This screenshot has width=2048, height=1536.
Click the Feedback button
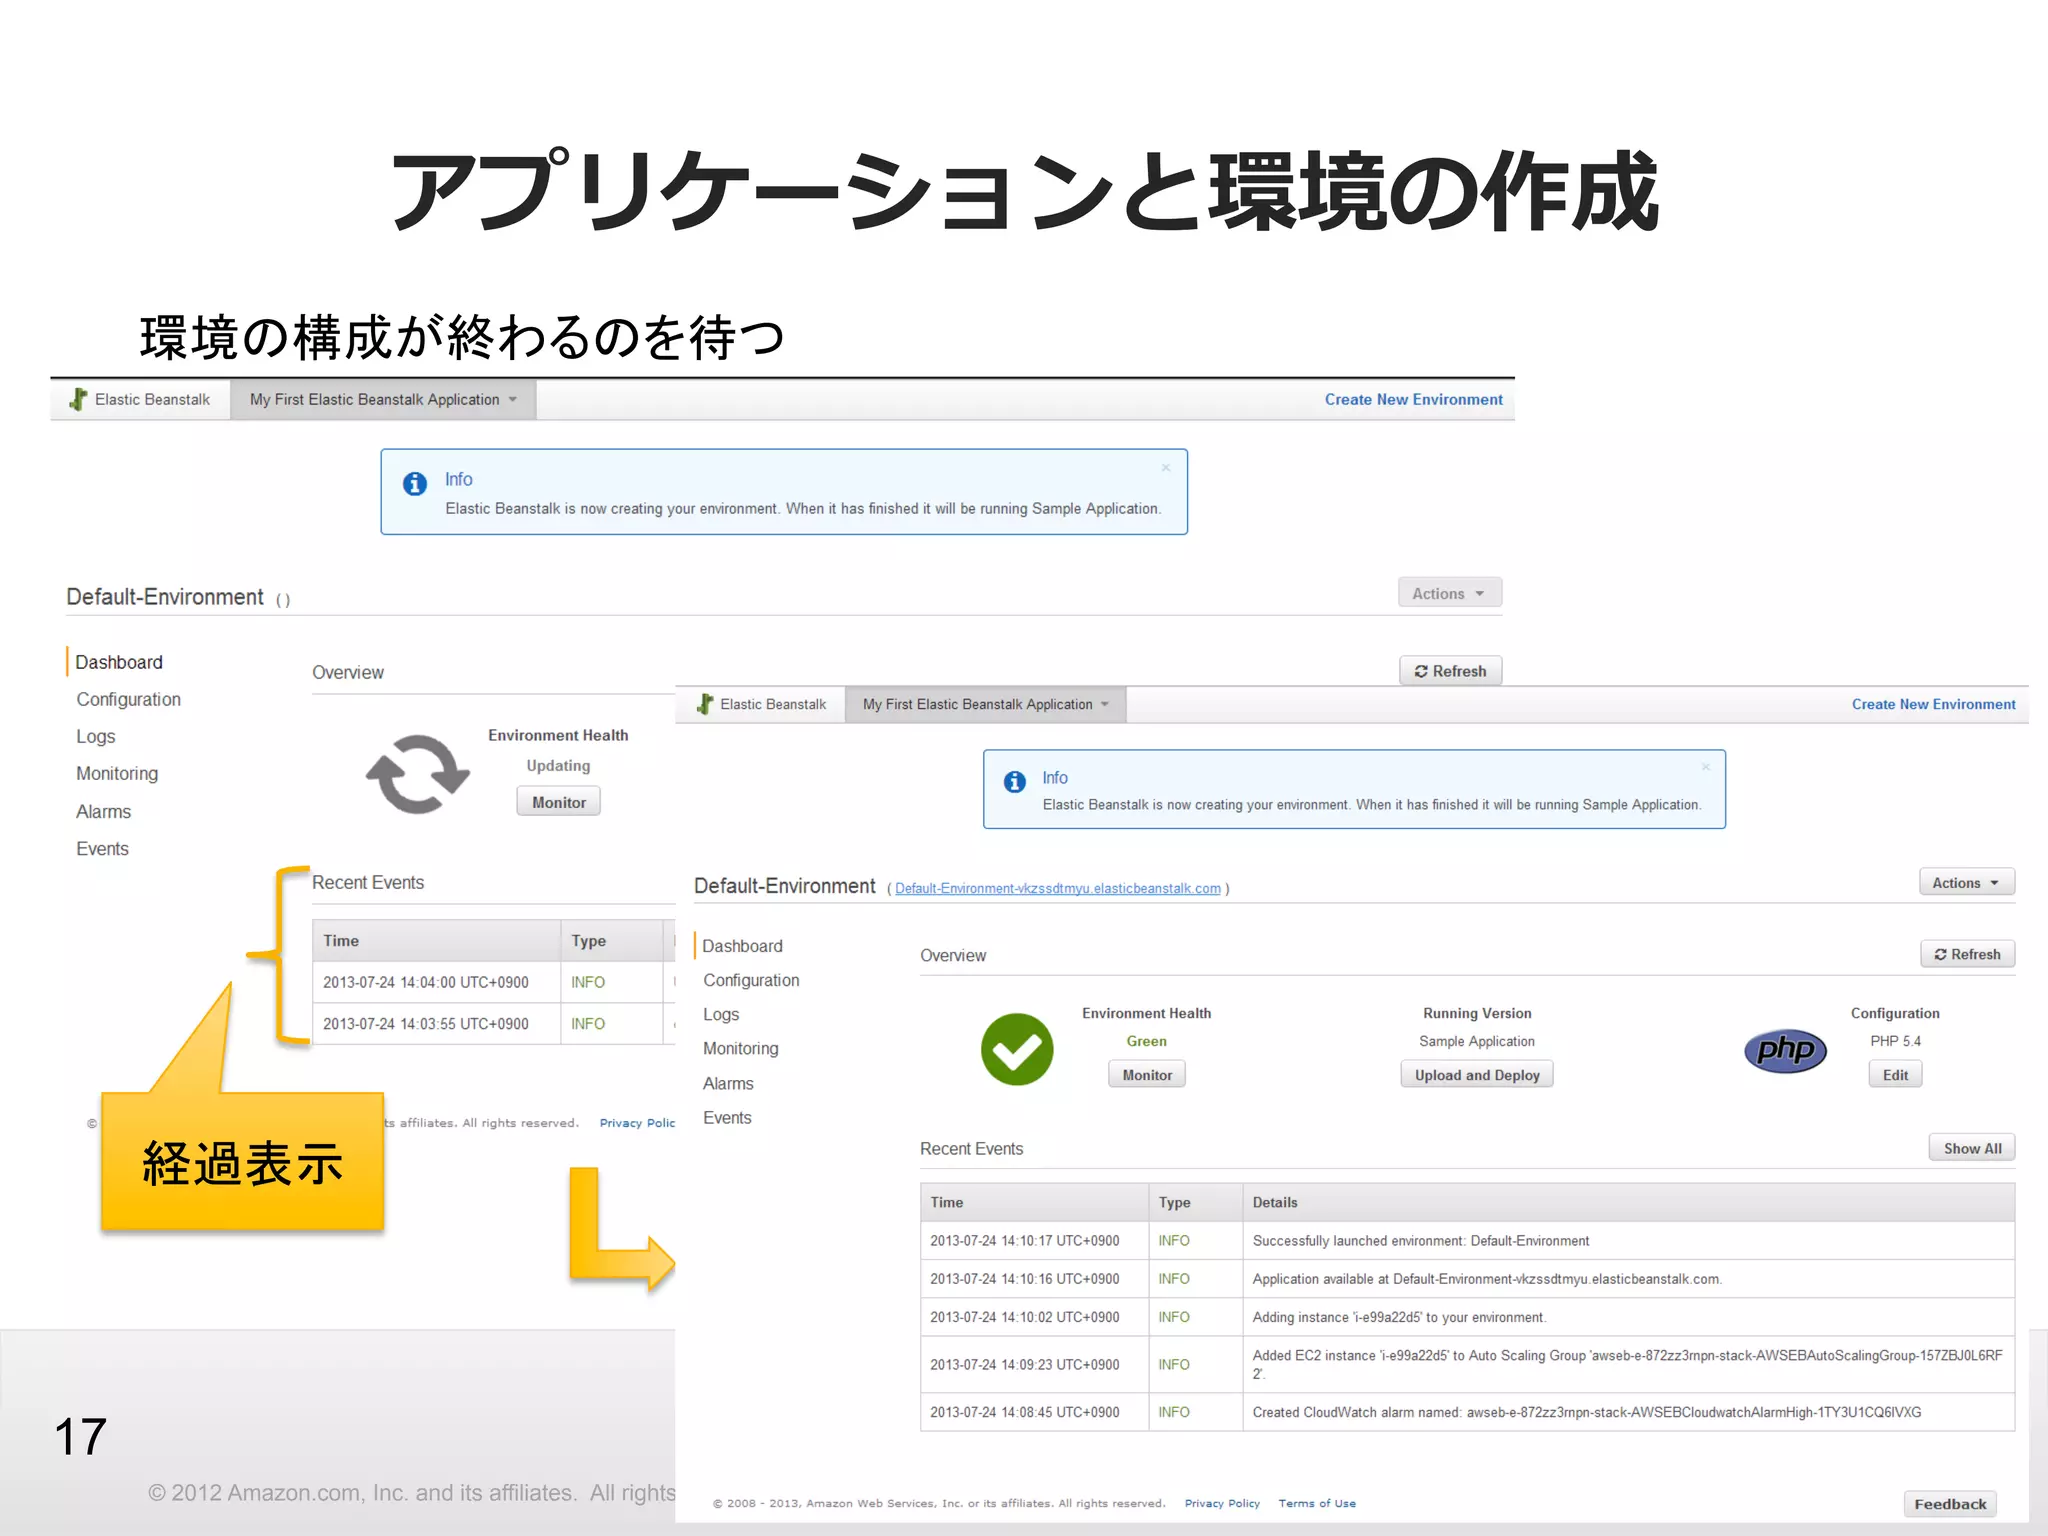1950,1504
